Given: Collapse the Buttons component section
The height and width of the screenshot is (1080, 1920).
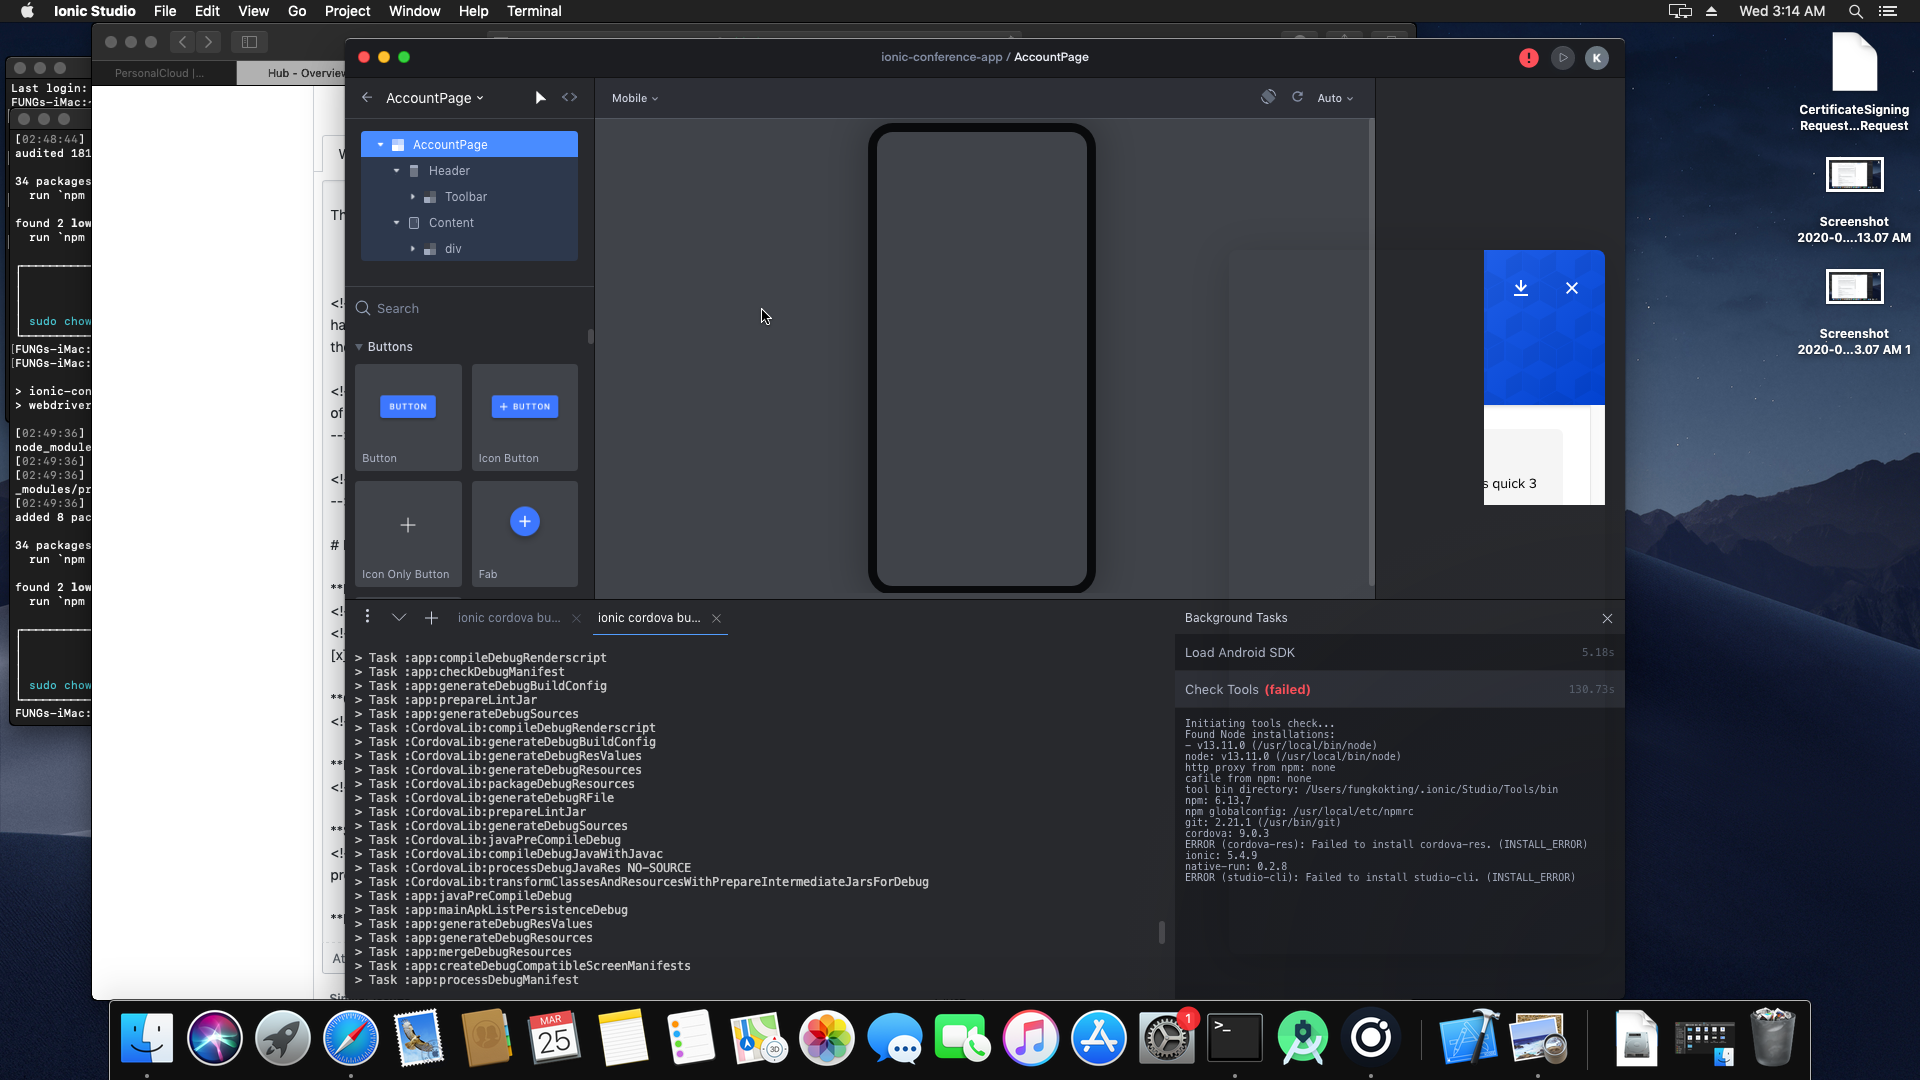Looking at the screenshot, I should 360,347.
